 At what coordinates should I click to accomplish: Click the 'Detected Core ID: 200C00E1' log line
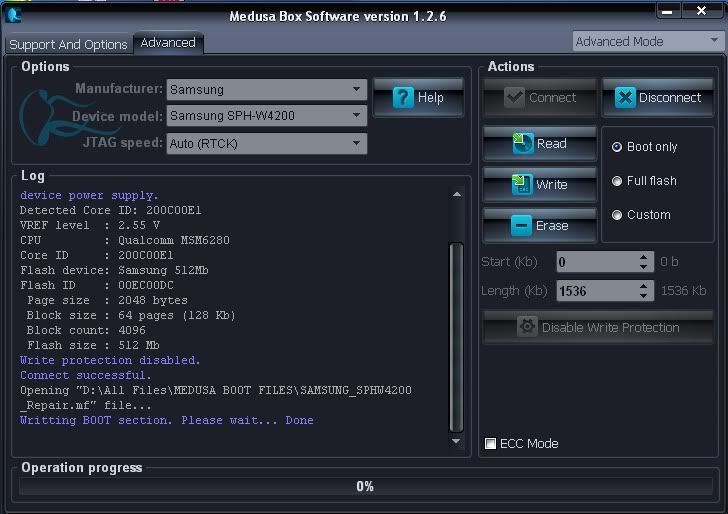[110, 210]
